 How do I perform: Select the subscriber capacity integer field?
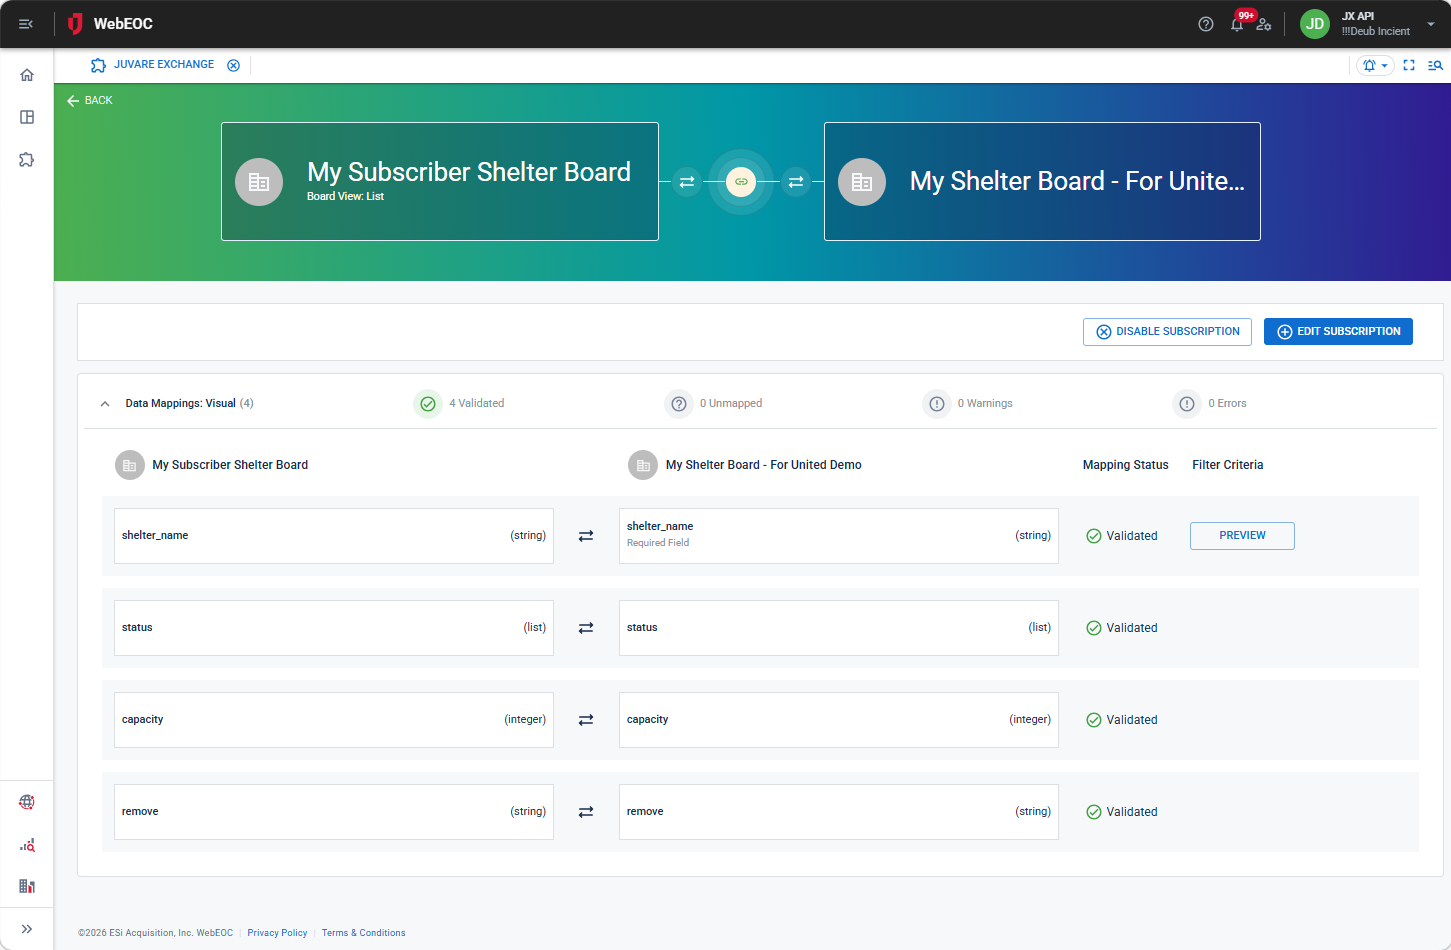pyautogui.click(x=334, y=720)
